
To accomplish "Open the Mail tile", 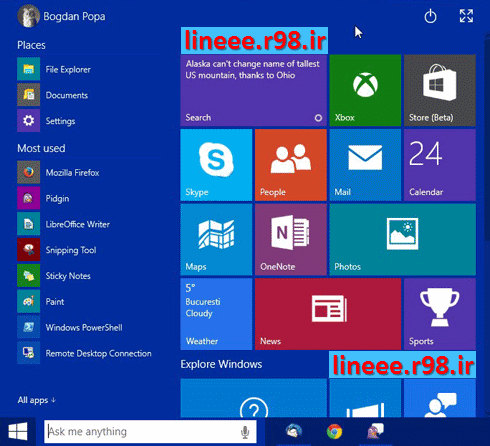I will coord(365,165).
